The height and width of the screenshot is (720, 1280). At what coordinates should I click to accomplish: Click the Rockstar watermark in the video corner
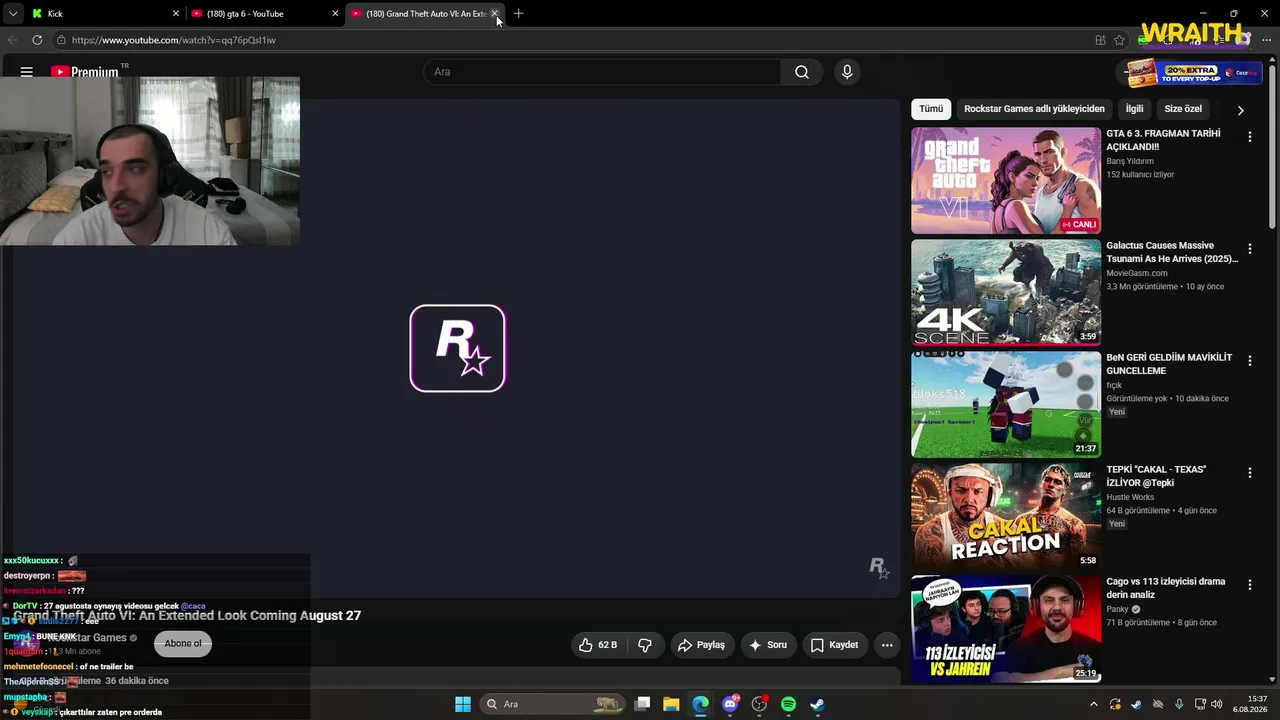coord(878,568)
